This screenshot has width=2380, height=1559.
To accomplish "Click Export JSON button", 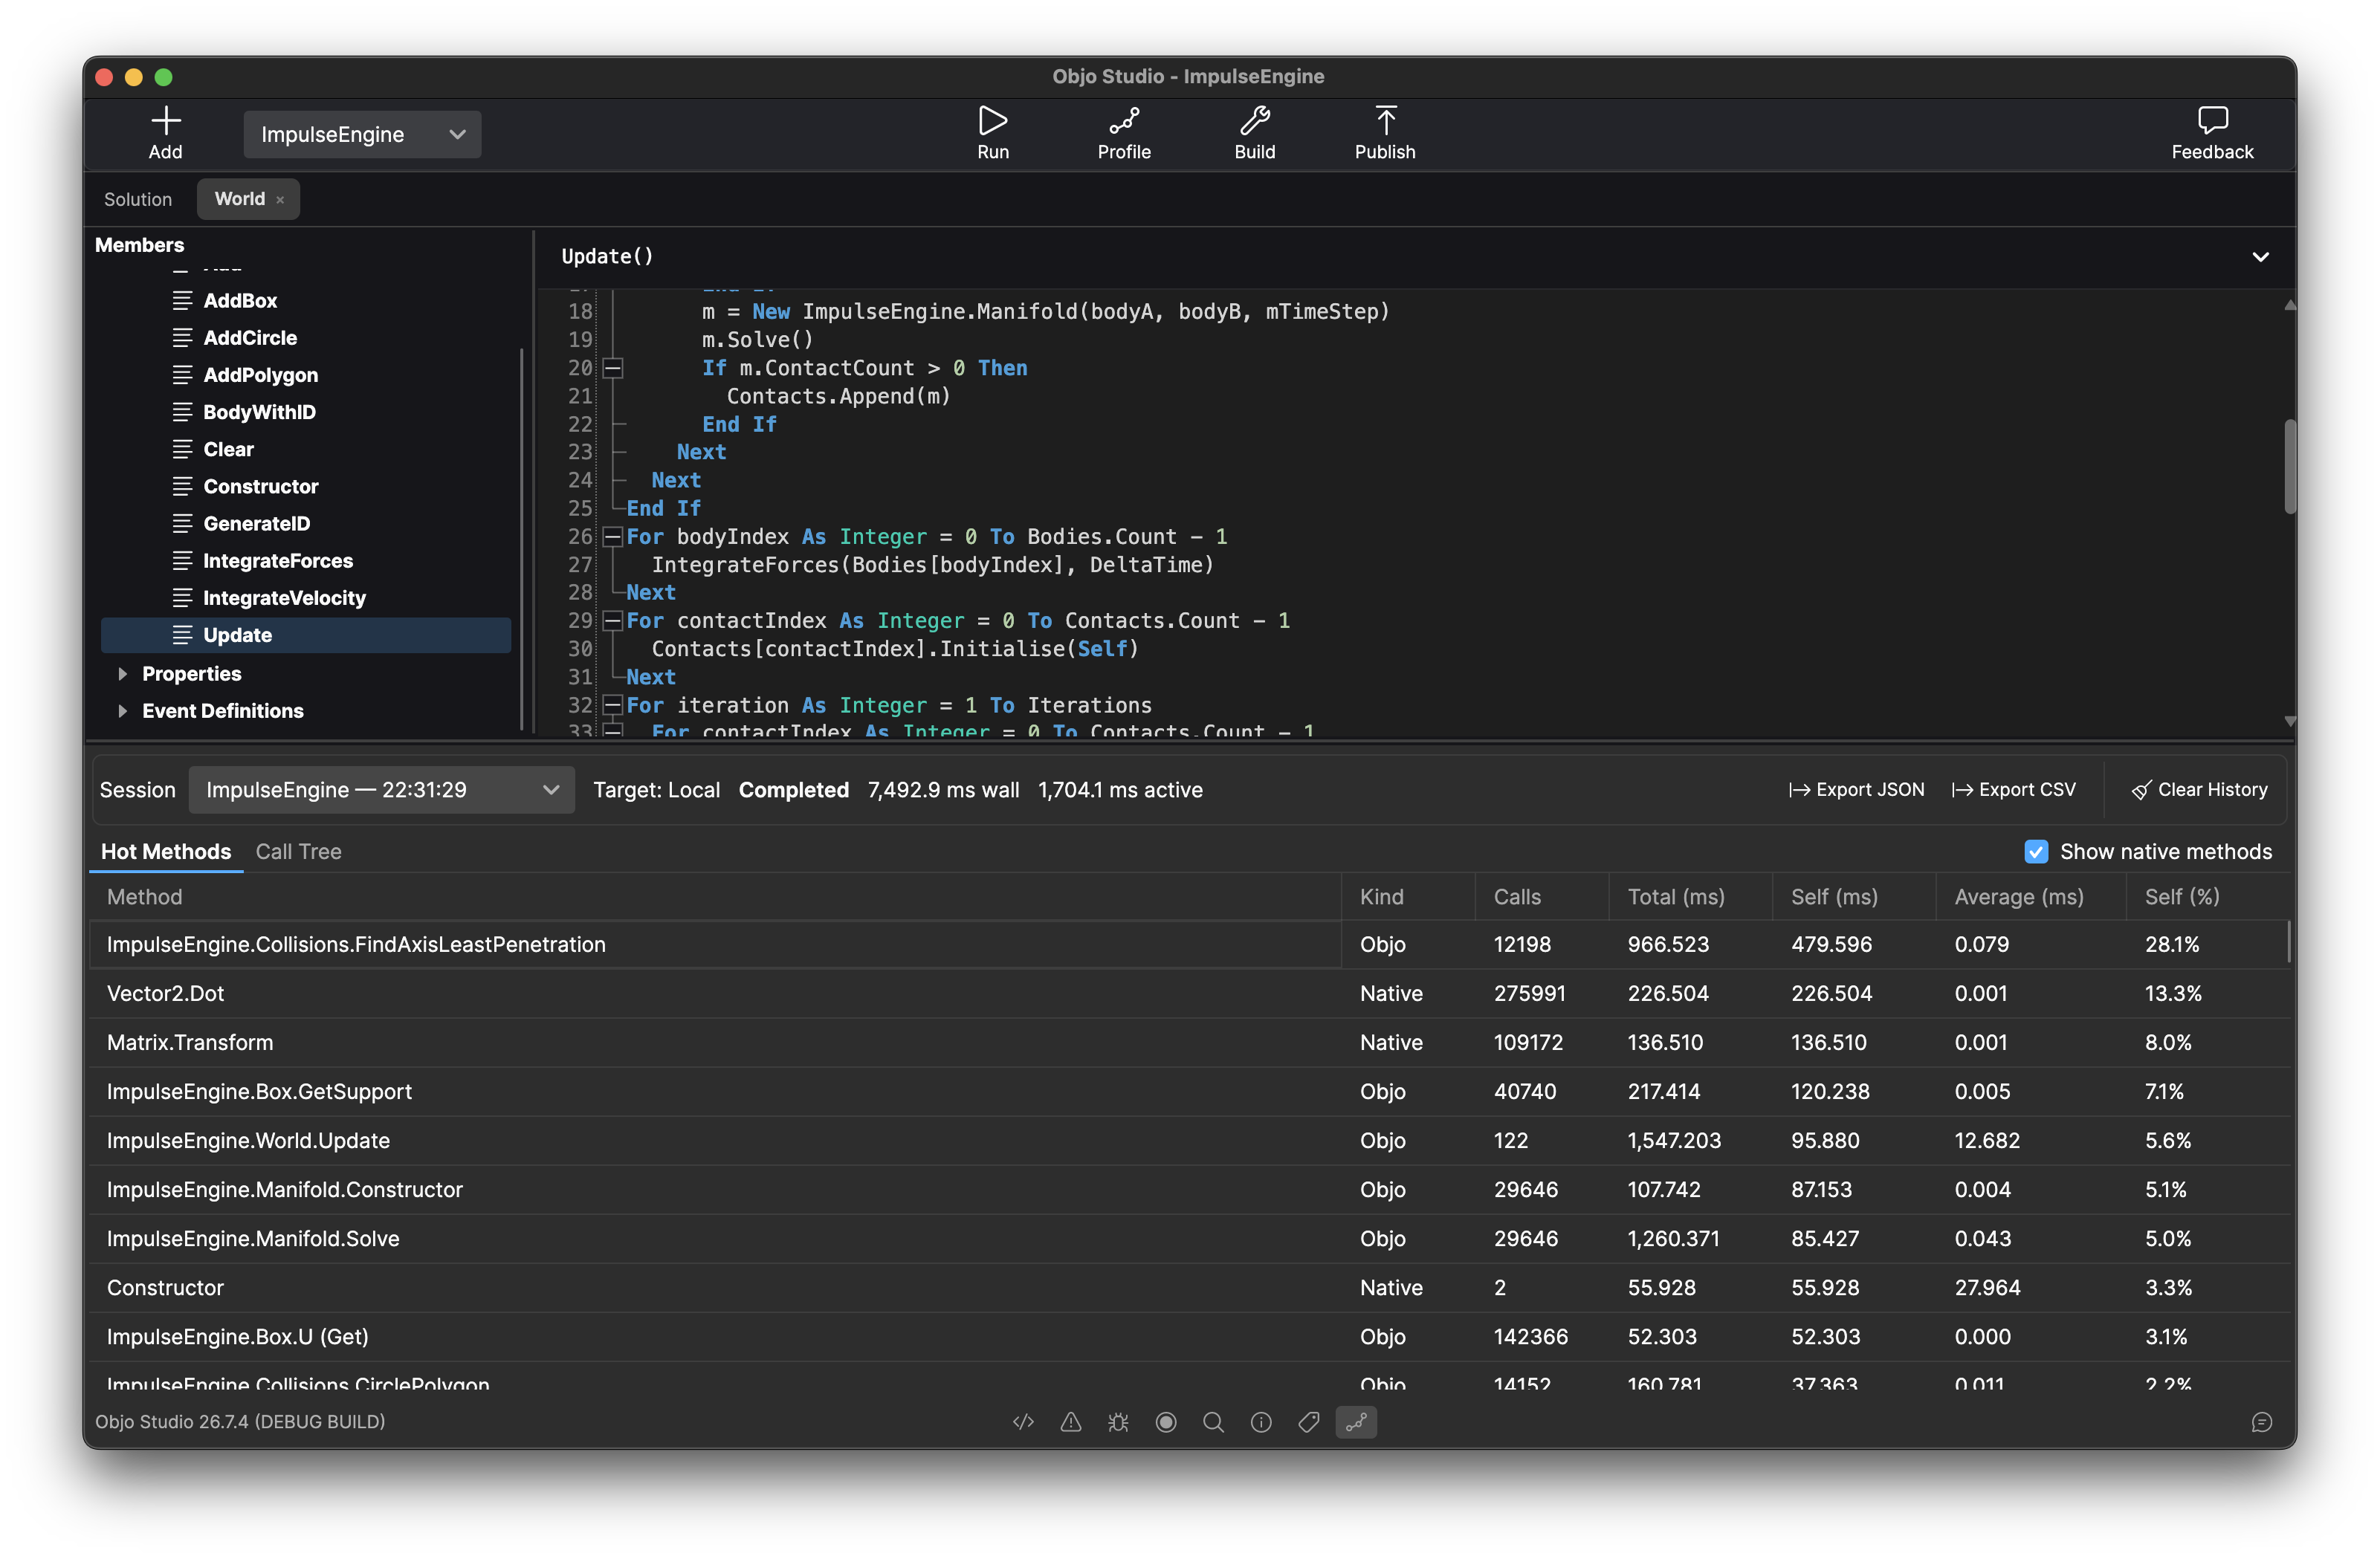I will 1856,790.
